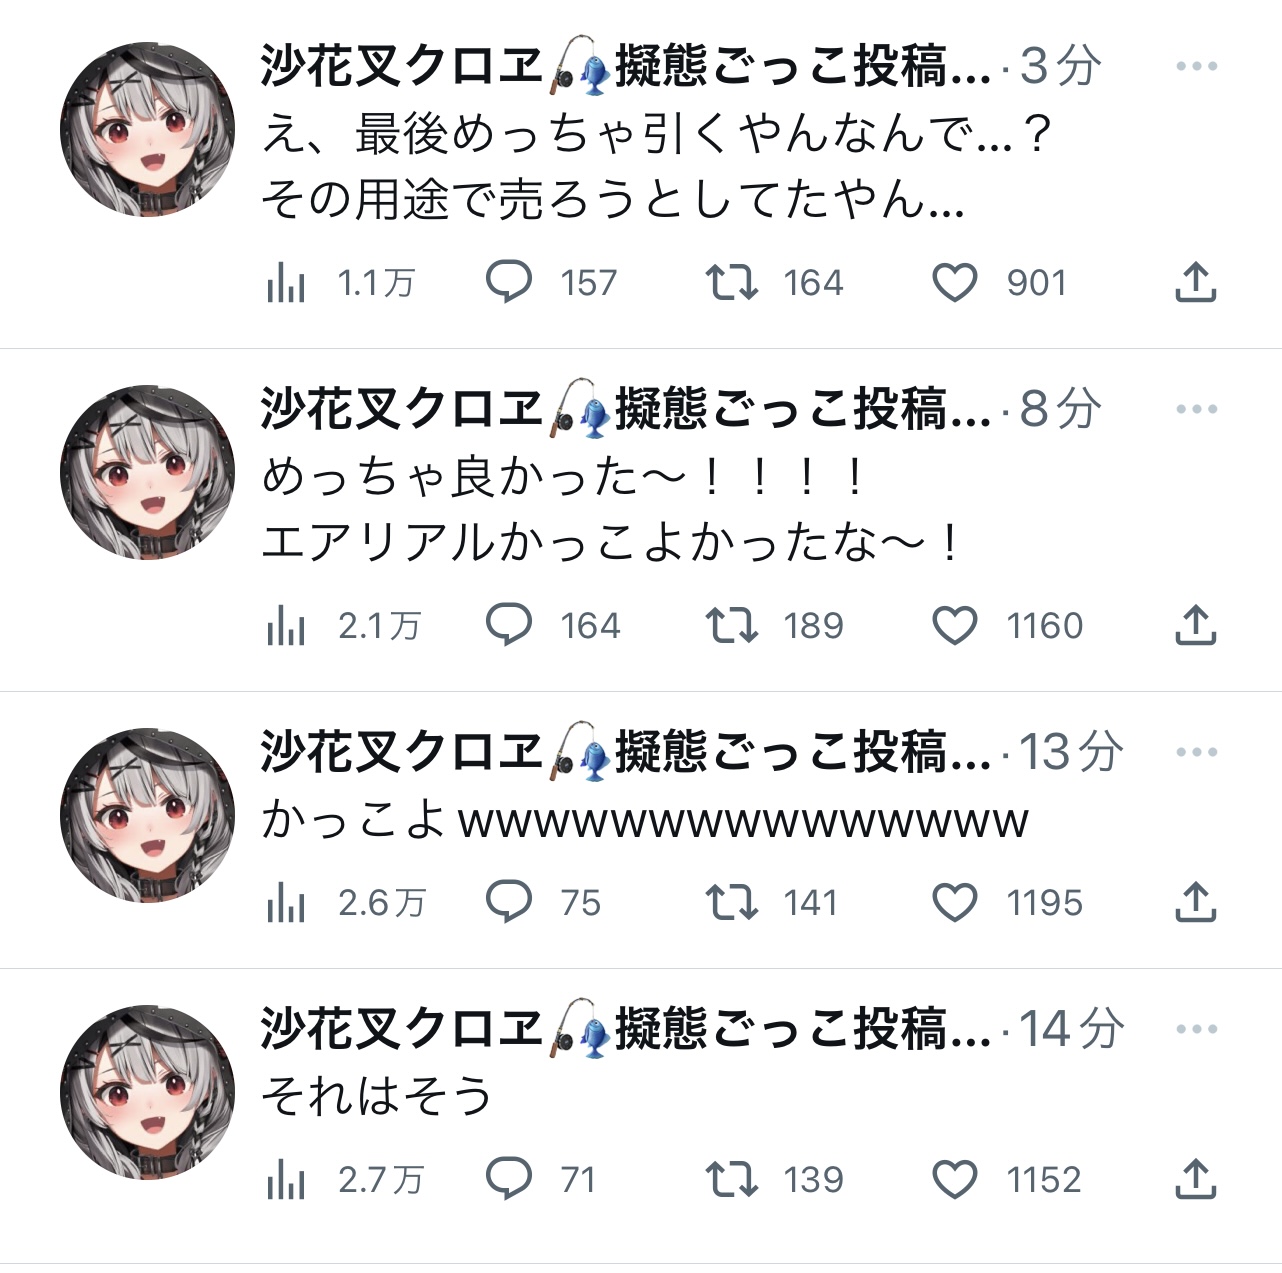Open the avatar on the 14分 tweet
The image size is (1282, 1273).
point(148,1092)
